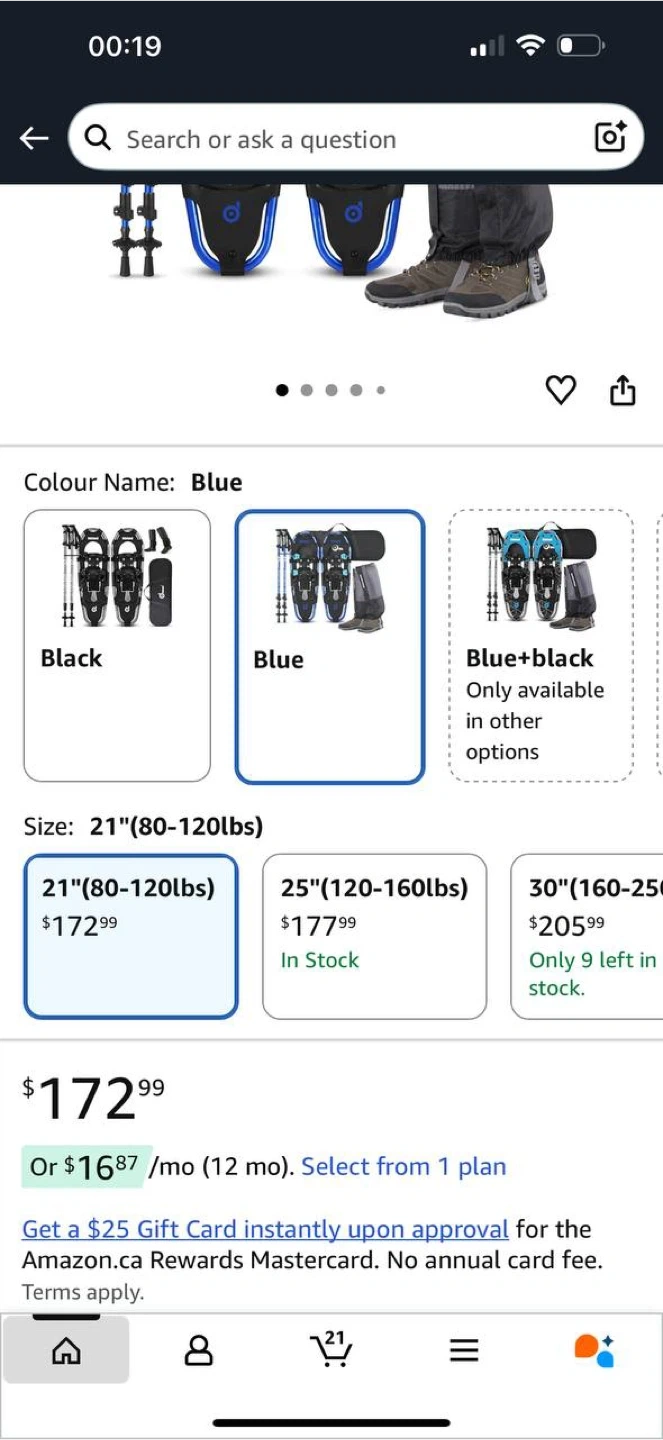Screen dimensions: 663x1440
Task: Choose the Blue+black colour variant
Action: (x=541, y=645)
